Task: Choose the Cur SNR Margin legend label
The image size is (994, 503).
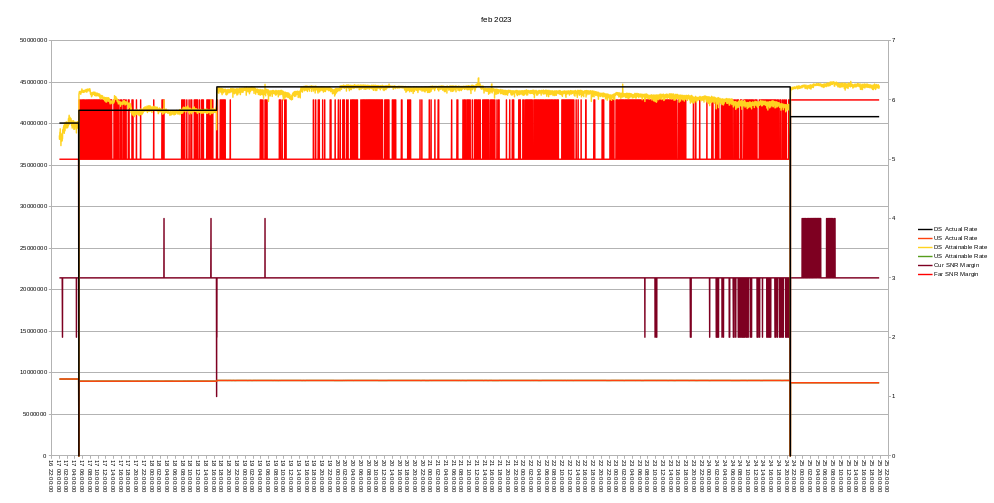Action: point(956,265)
